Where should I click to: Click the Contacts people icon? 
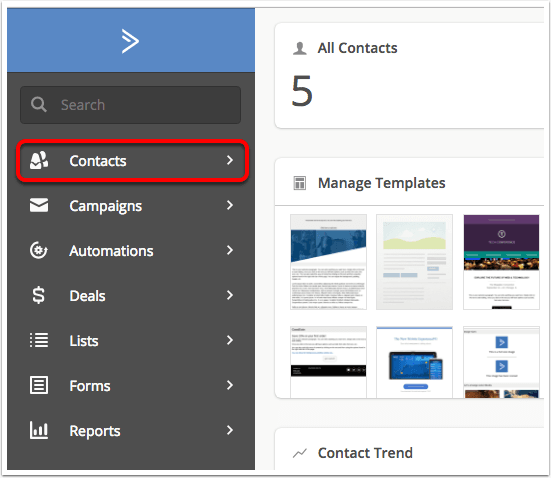[x=39, y=161]
